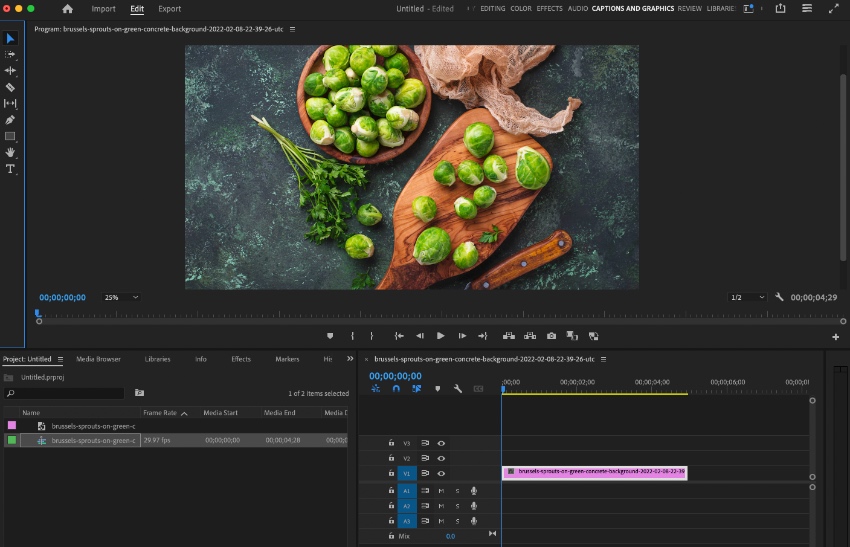This screenshot has height=547, width=850.
Task: Choose the Track Select Forward tool
Action: tap(10, 54)
